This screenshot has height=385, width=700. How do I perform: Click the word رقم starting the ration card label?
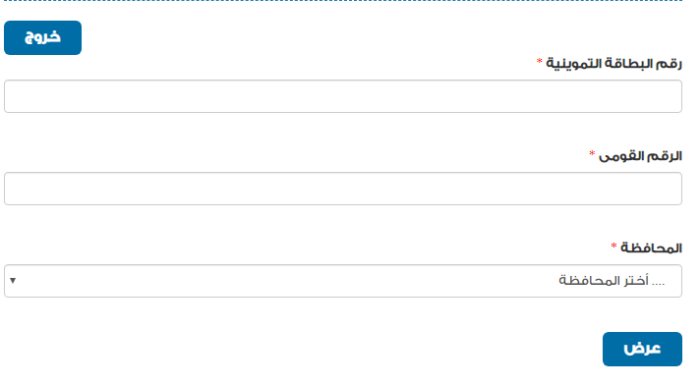tap(670, 64)
